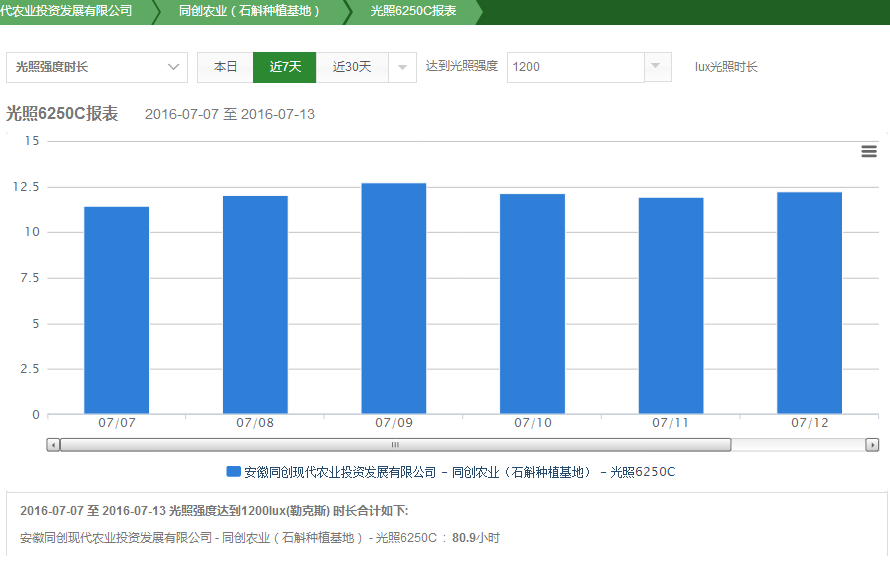Open the 光照强度时长 dropdown
The height and width of the screenshot is (563, 890).
pyautogui.click(x=96, y=67)
